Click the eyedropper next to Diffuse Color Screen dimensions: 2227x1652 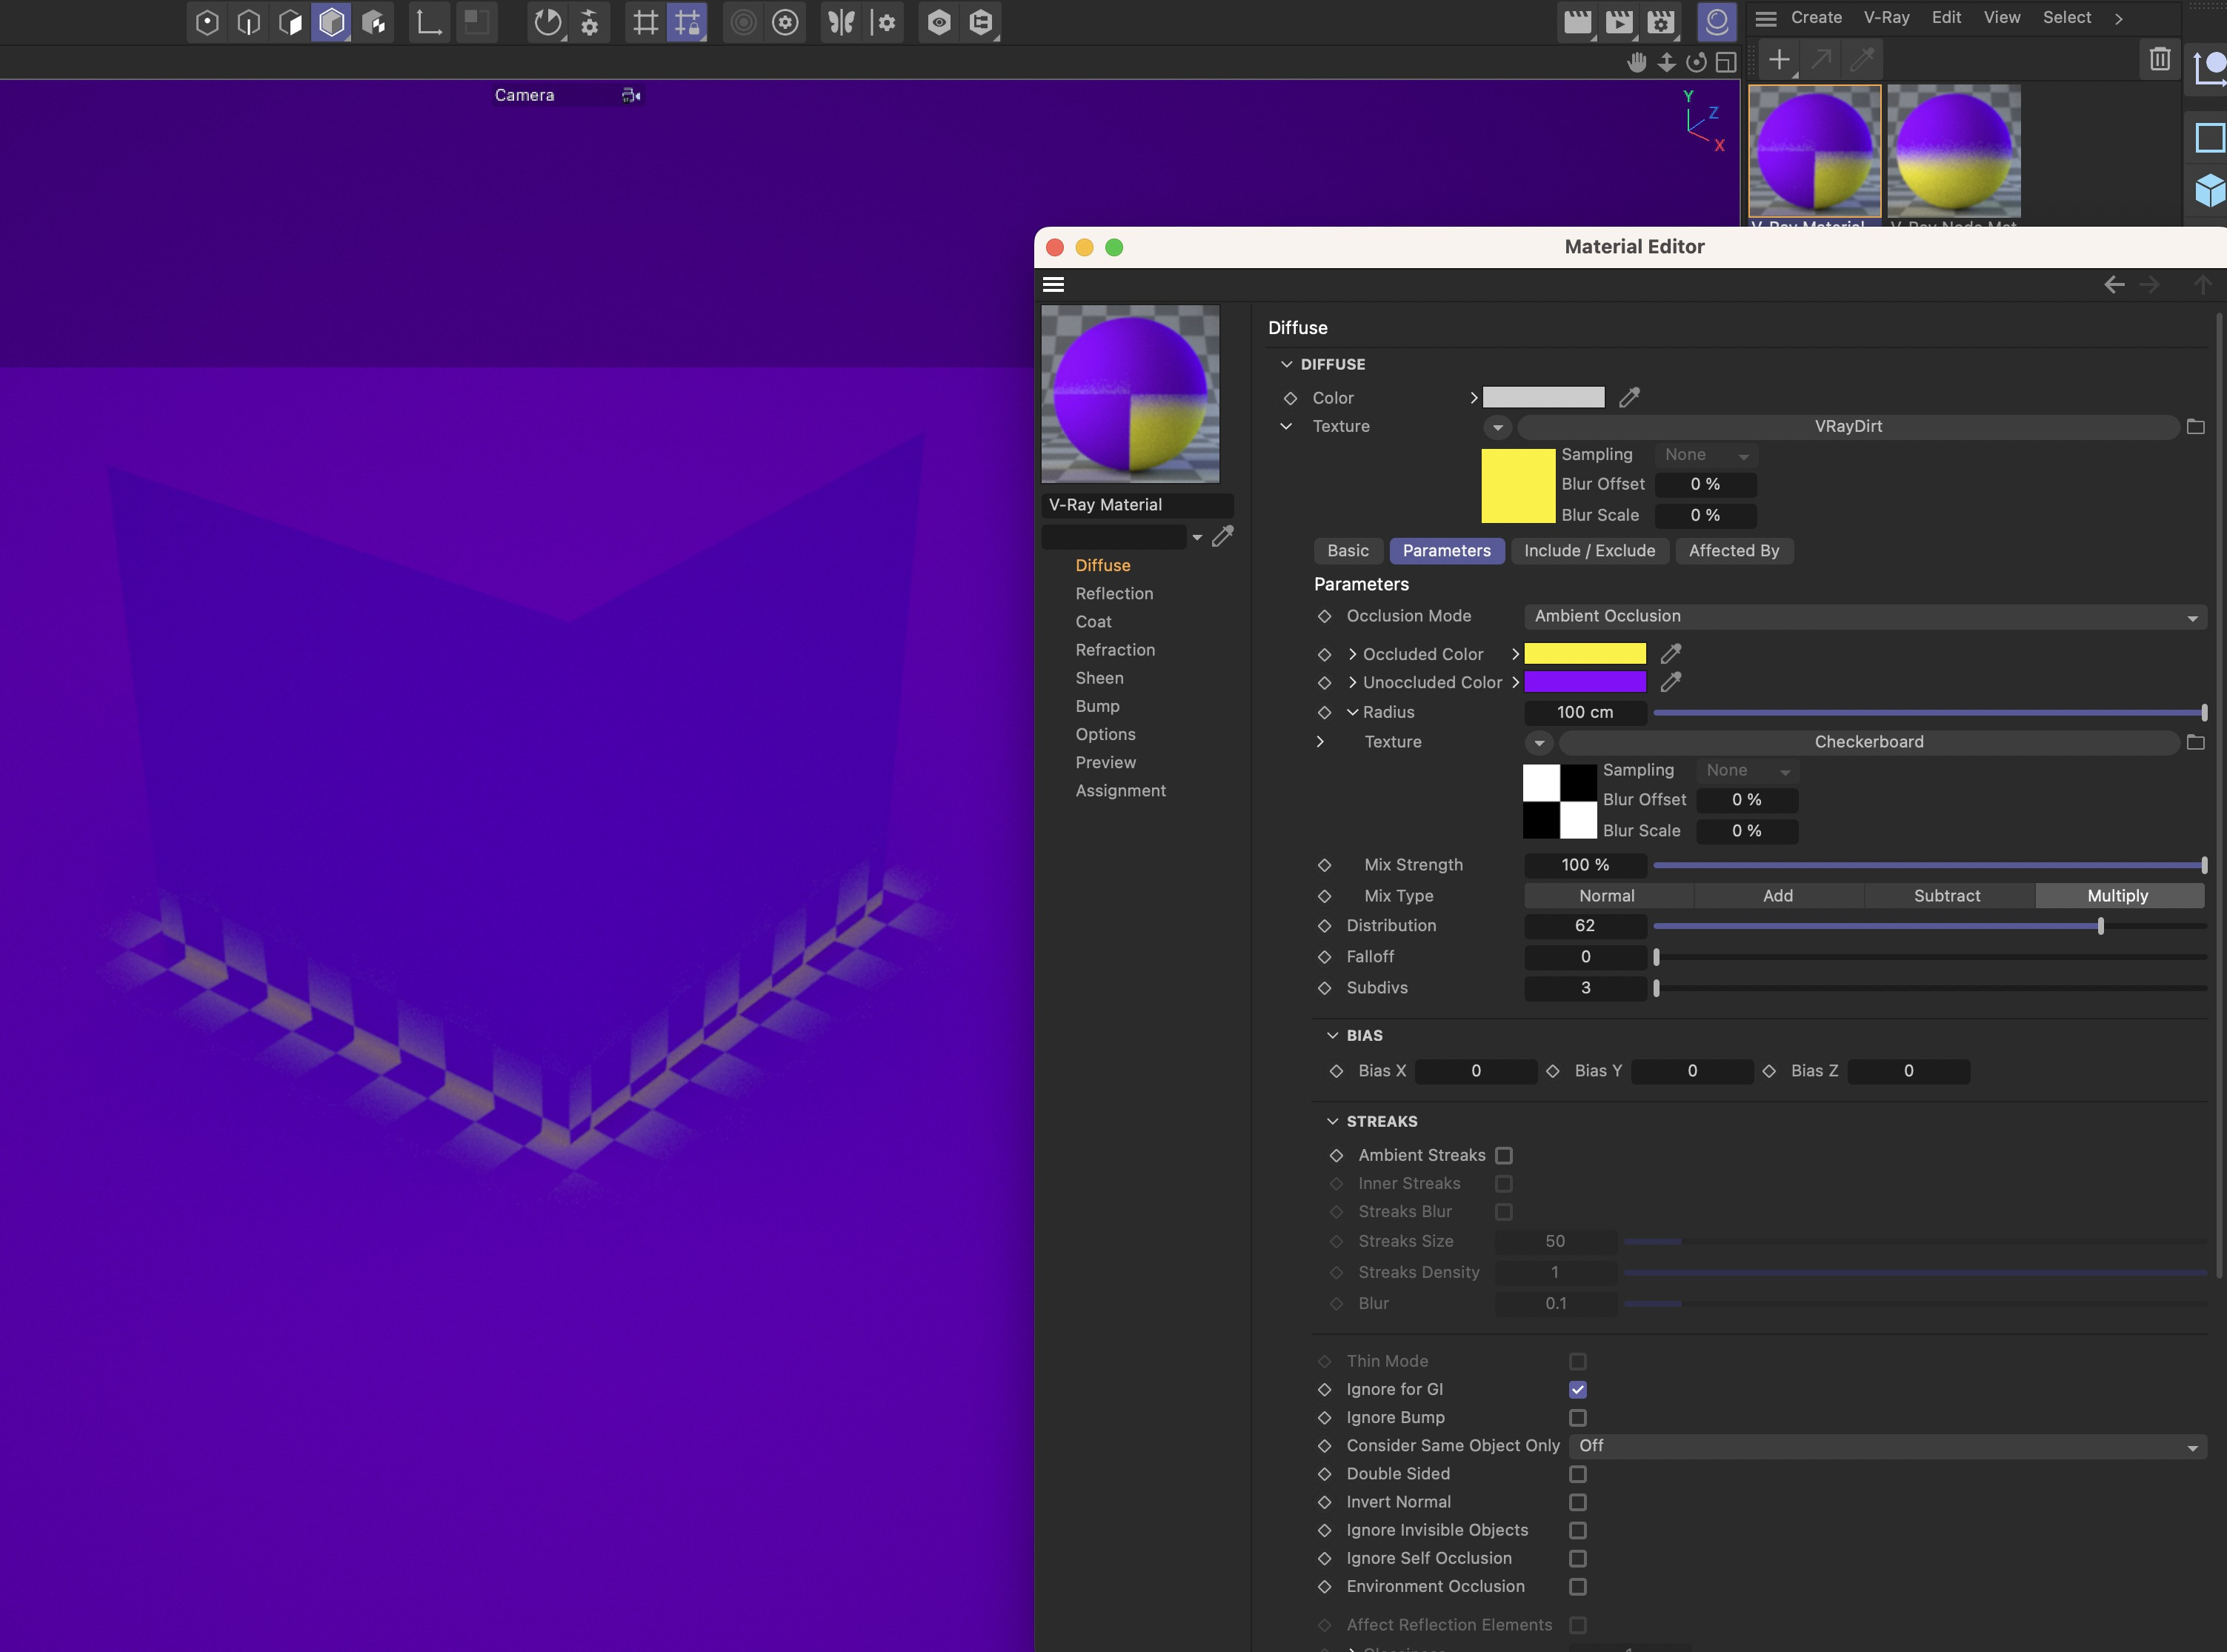point(1630,397)
